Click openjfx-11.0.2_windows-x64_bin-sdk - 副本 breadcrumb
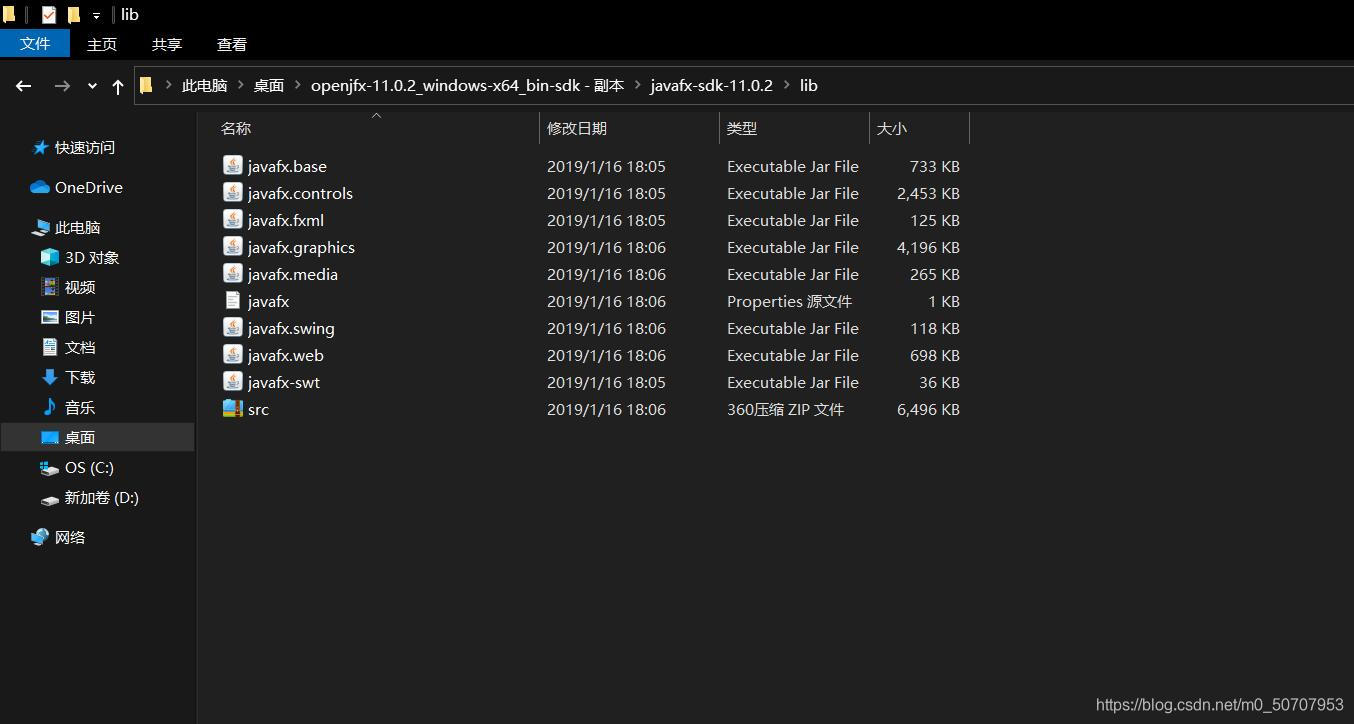 click(x=467, y=86)
